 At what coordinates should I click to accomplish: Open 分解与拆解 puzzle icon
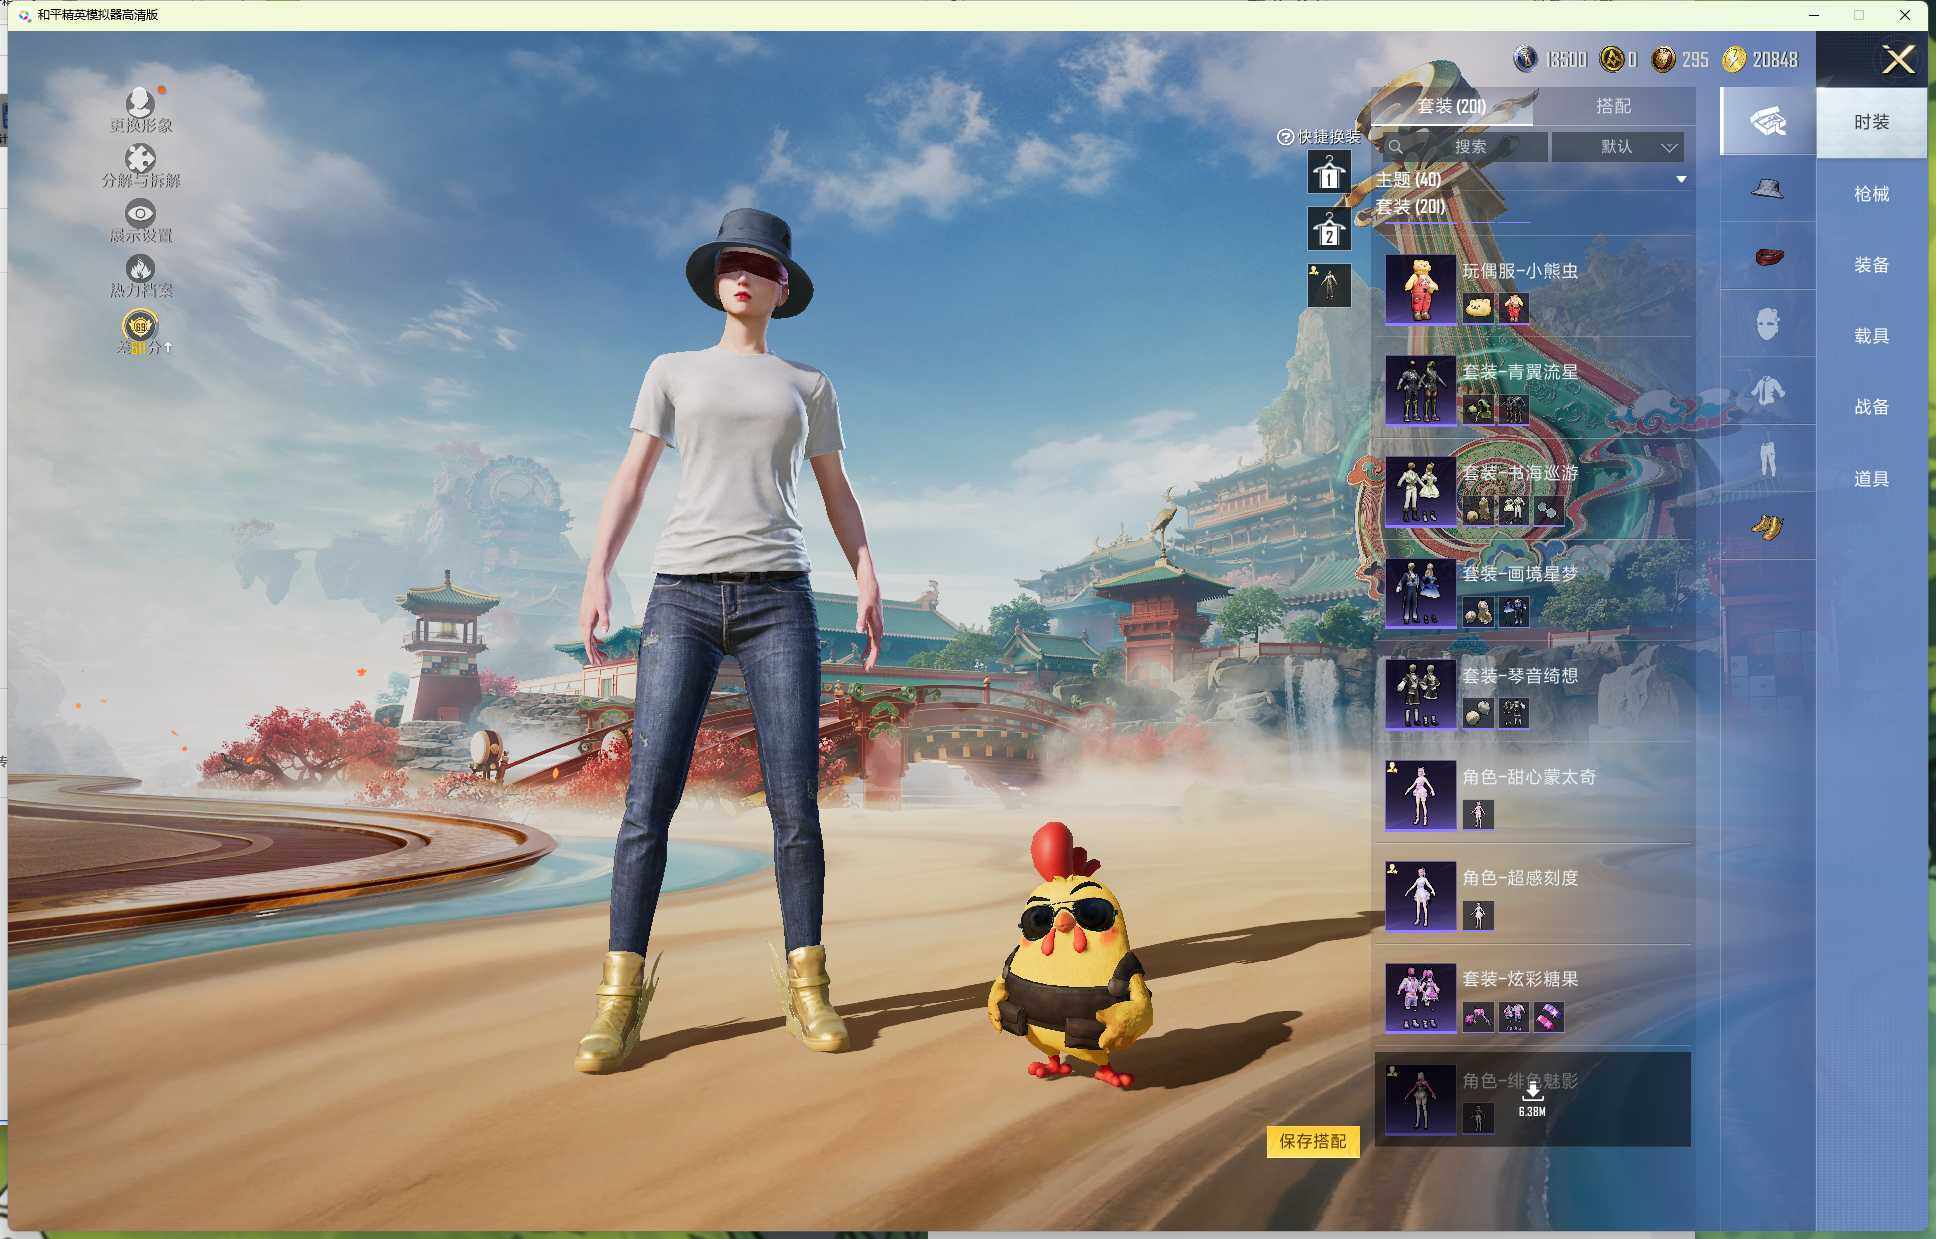(x=140, y=159)
